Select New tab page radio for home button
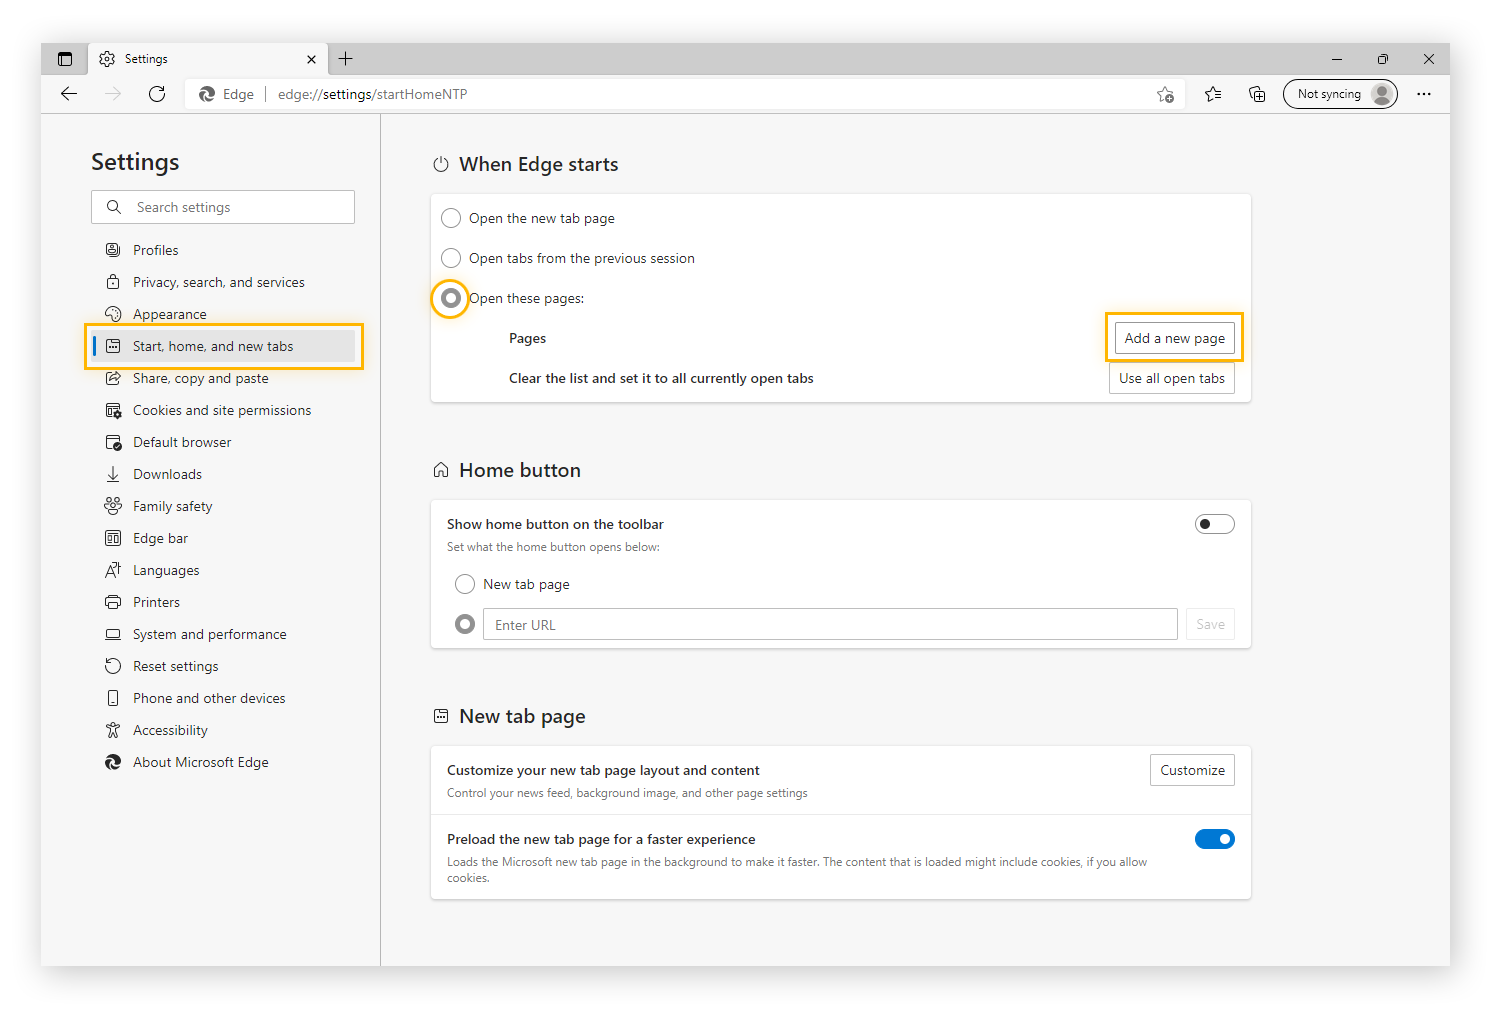1499x1012 pixels. pos(465,584)
